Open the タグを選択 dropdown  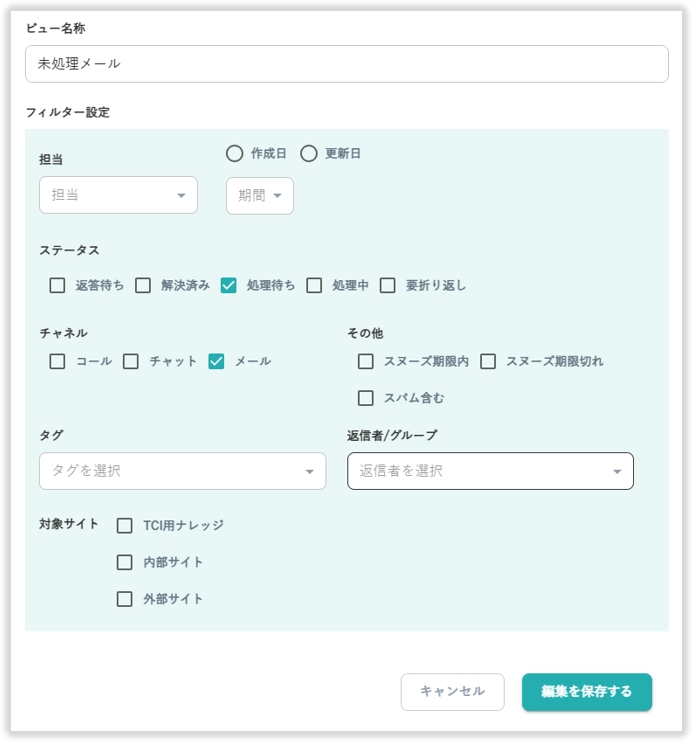pyautogui.click(x=182, y=471)
